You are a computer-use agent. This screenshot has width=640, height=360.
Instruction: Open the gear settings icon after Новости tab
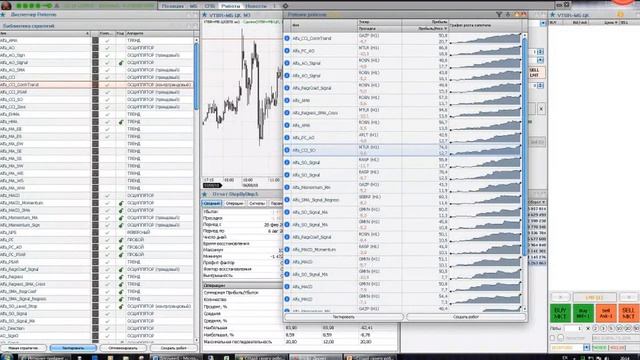[285, 6]
